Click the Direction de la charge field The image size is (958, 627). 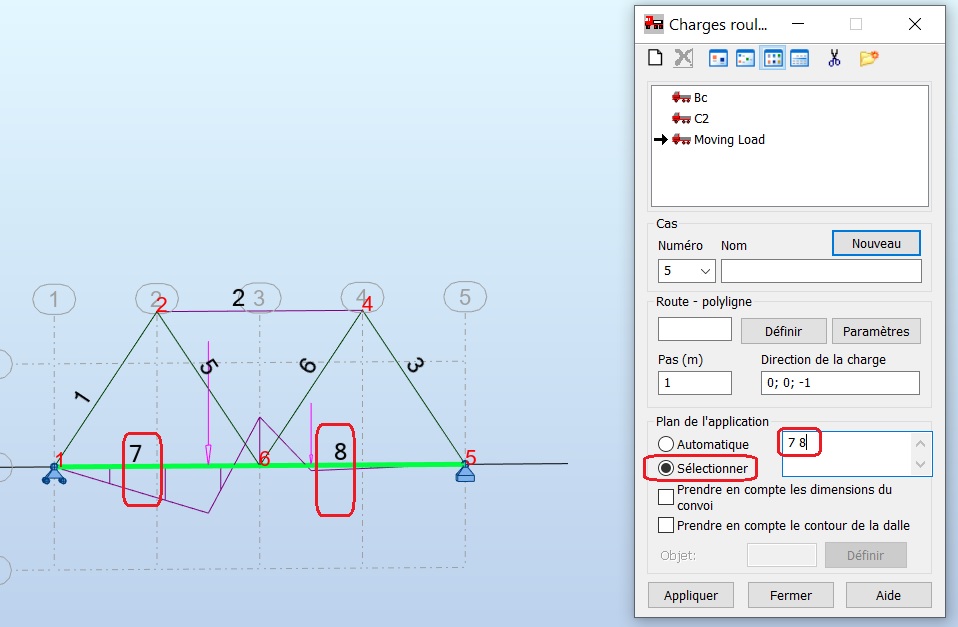click(x=840, y=383)
